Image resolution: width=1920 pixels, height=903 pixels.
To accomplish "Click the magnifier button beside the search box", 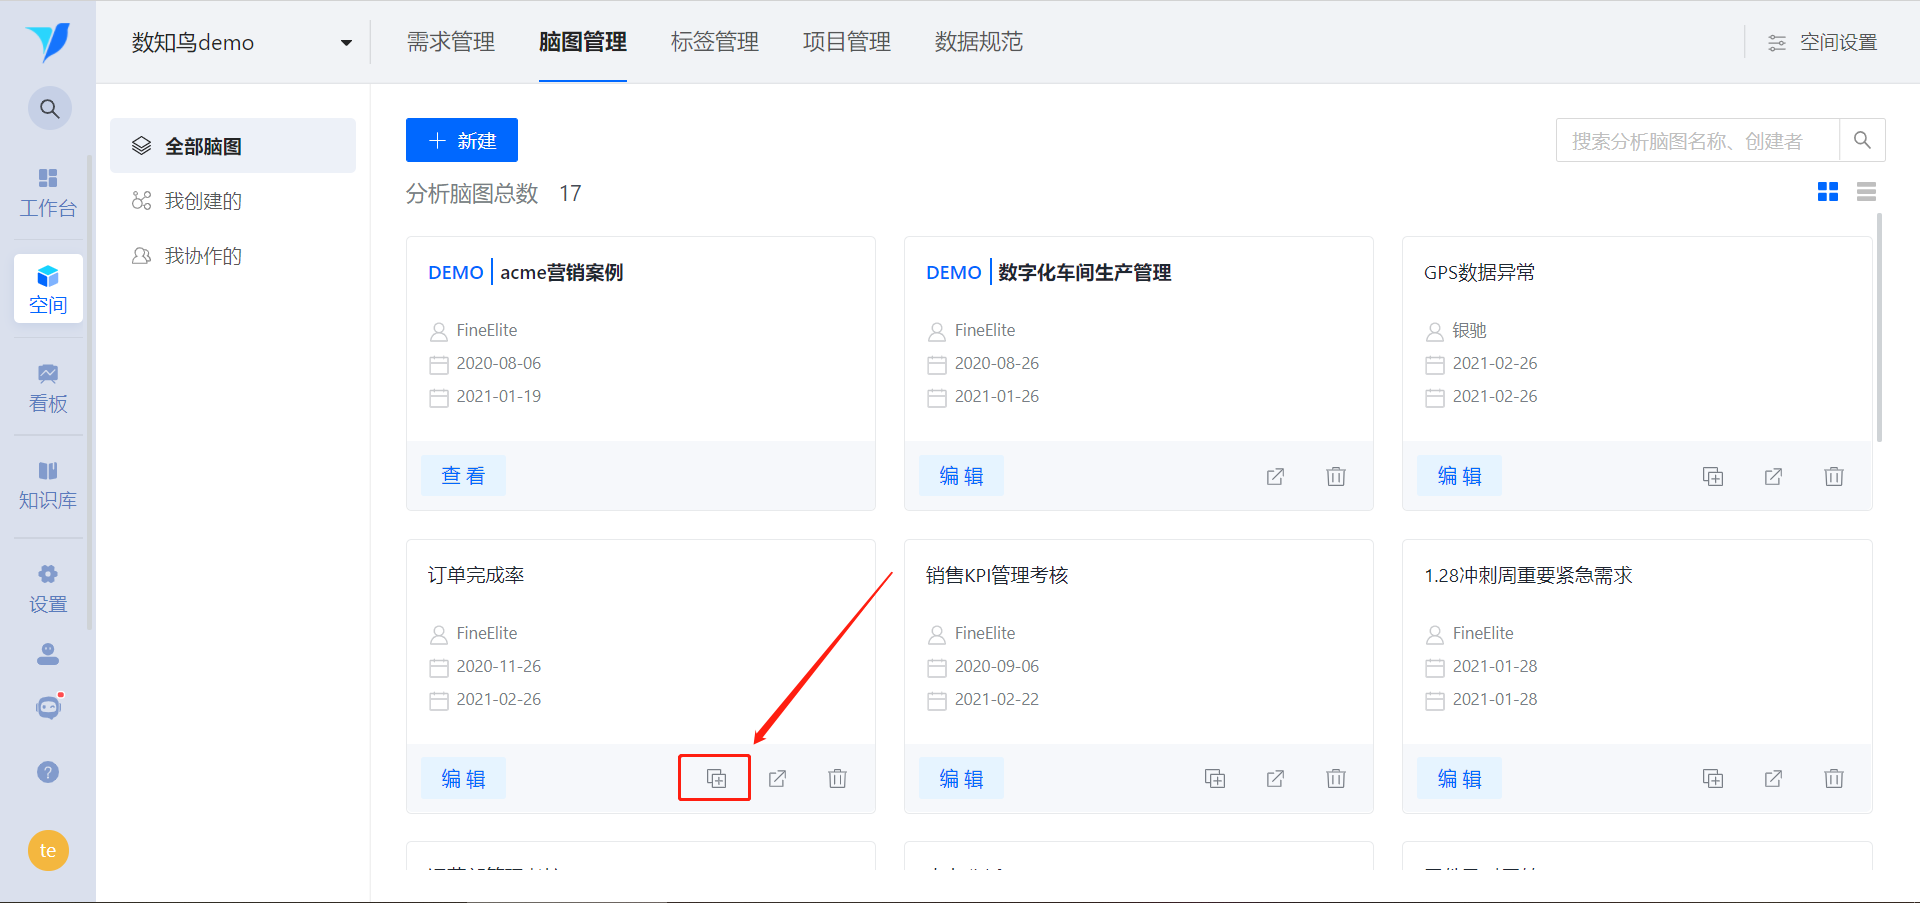I will 1862,140.
